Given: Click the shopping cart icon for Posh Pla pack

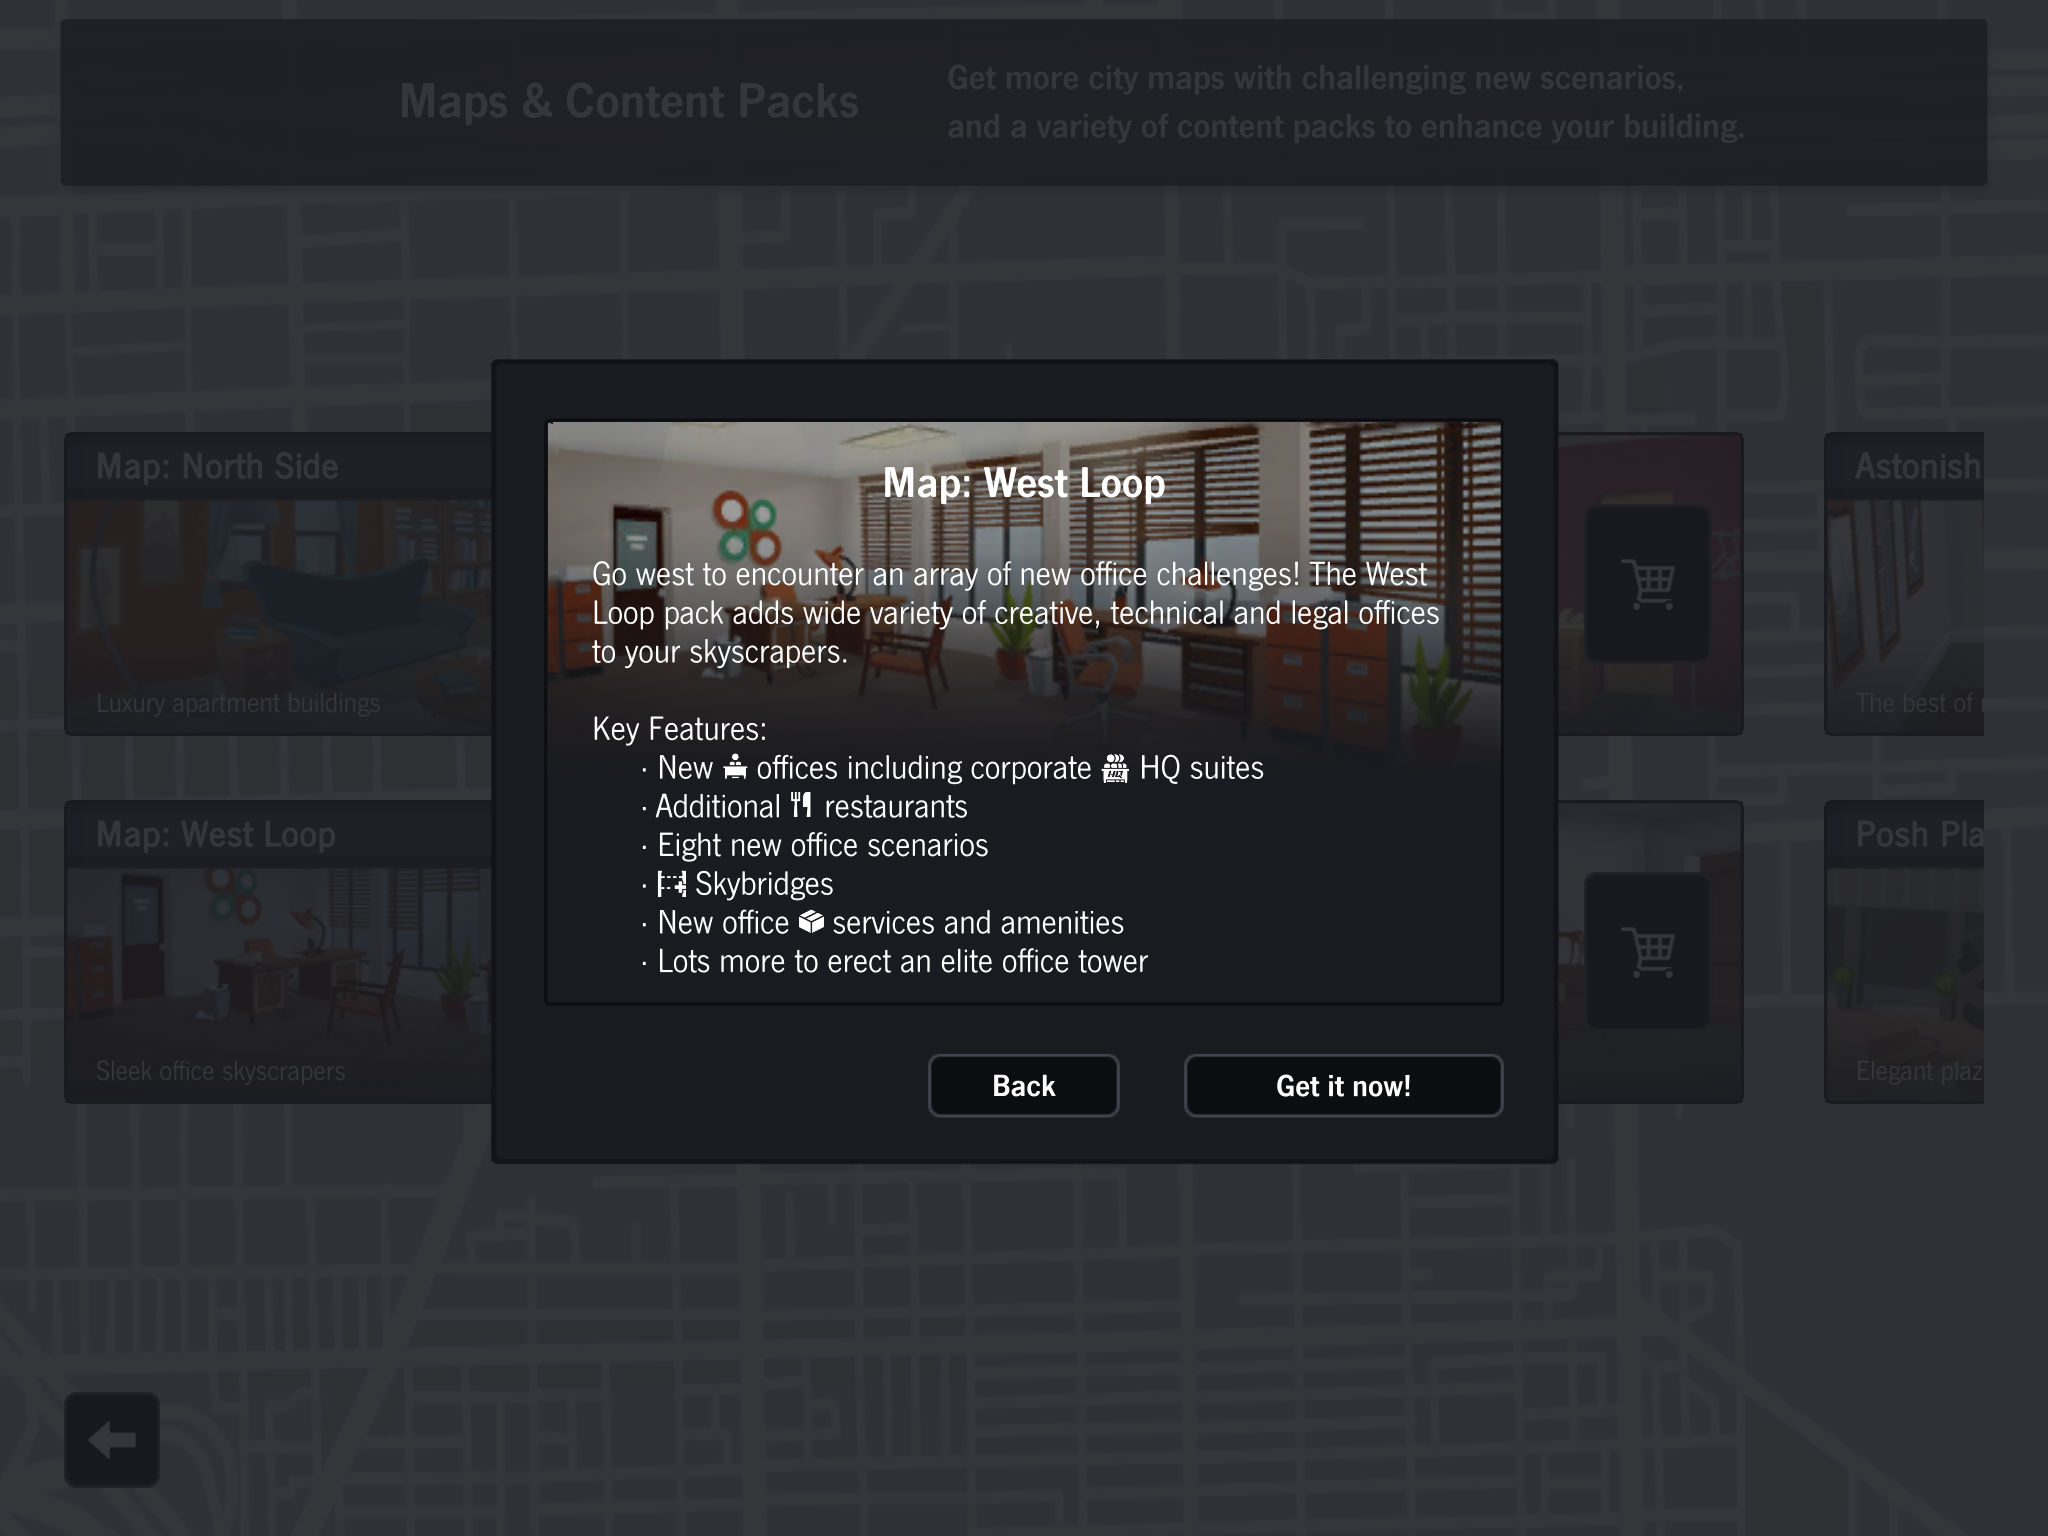Looking at the screenshot, I should [x=1648, y=950].
